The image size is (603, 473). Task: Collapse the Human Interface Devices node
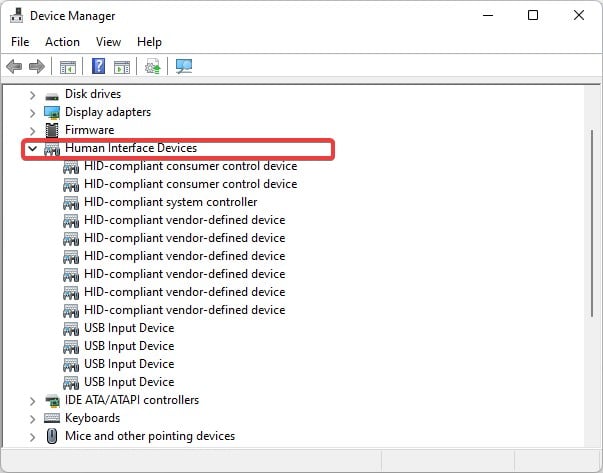tap(32, 148)
